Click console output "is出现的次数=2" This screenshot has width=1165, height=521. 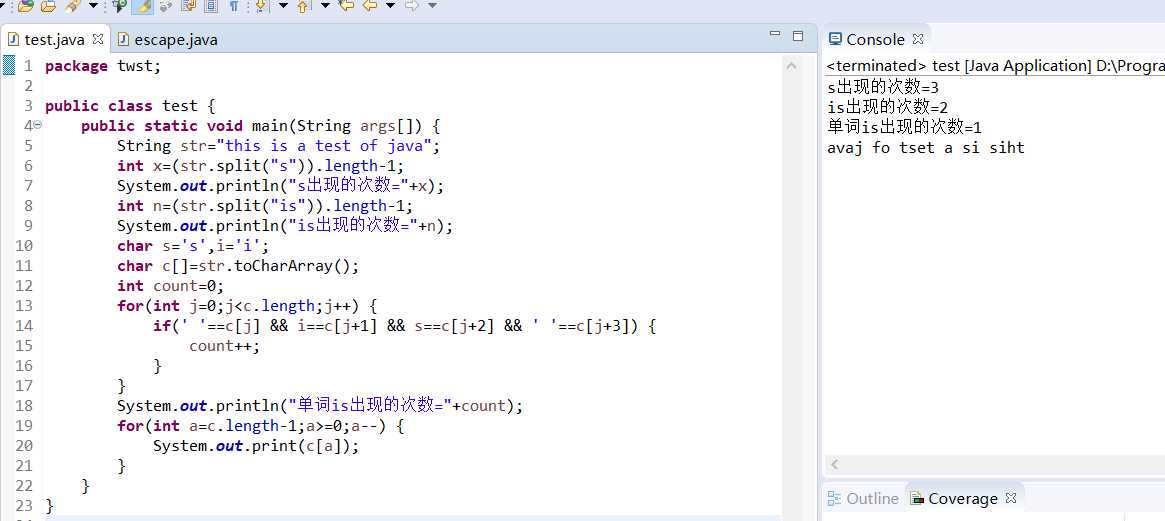pyautogui.click(x=887, y=107)
